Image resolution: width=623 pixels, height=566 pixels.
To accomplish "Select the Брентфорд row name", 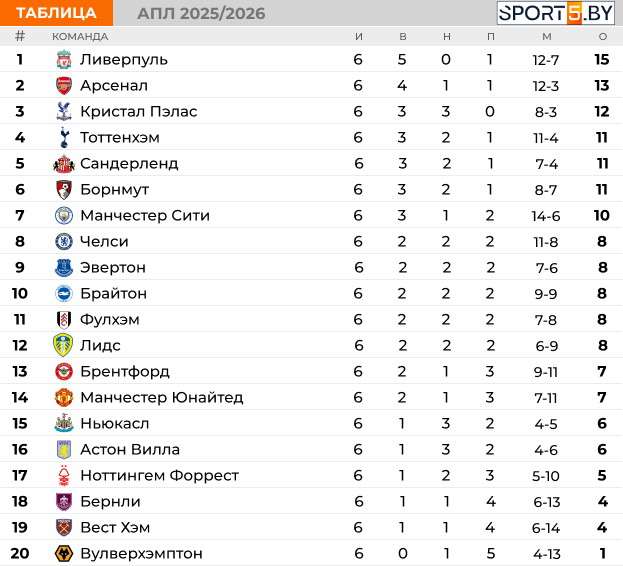I will click(x=125, y=372).
